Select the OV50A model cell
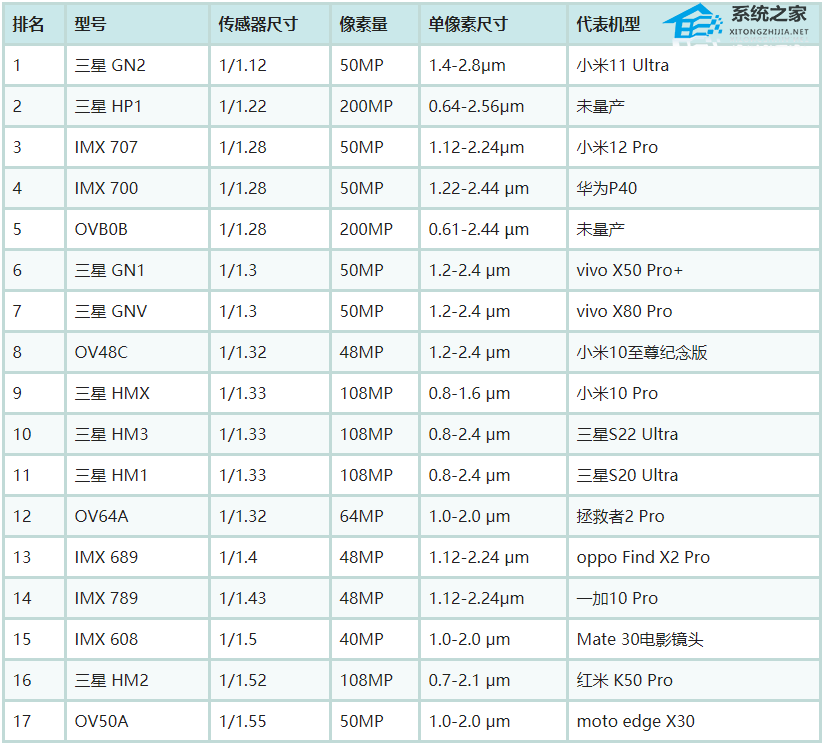The image size is (824, 743). (137, 721)
